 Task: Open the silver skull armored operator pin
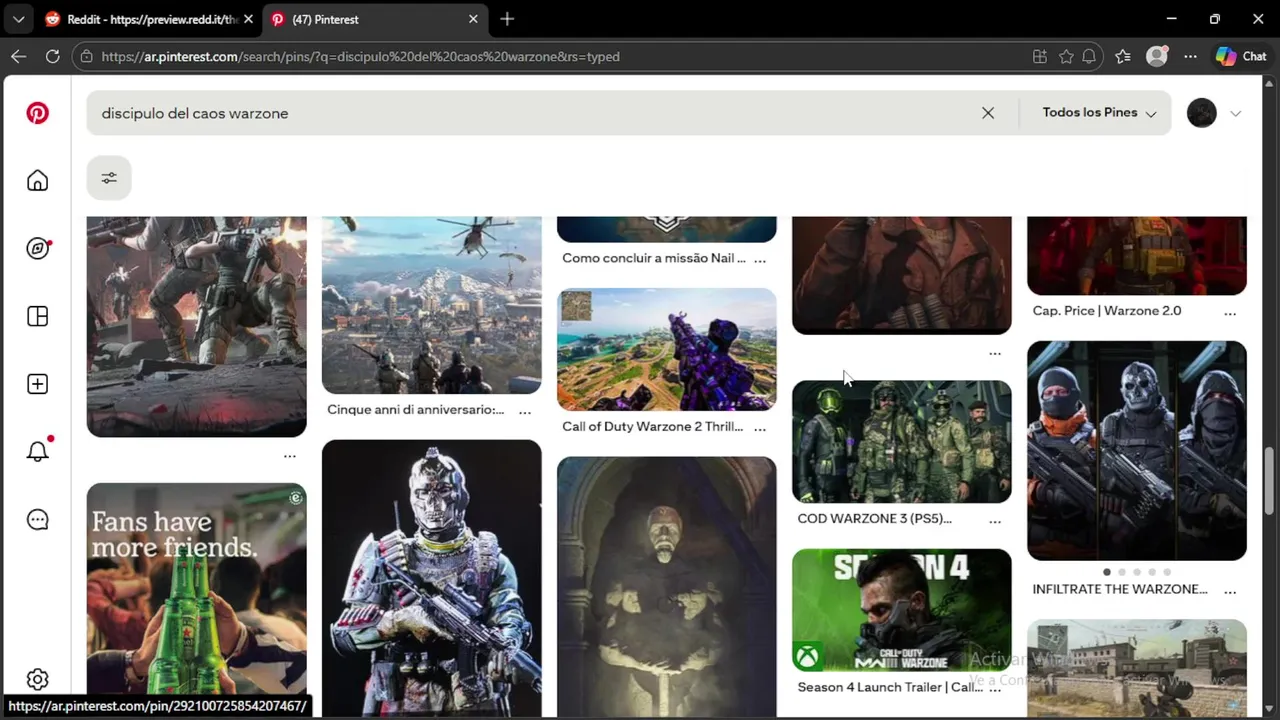[432, 578]
